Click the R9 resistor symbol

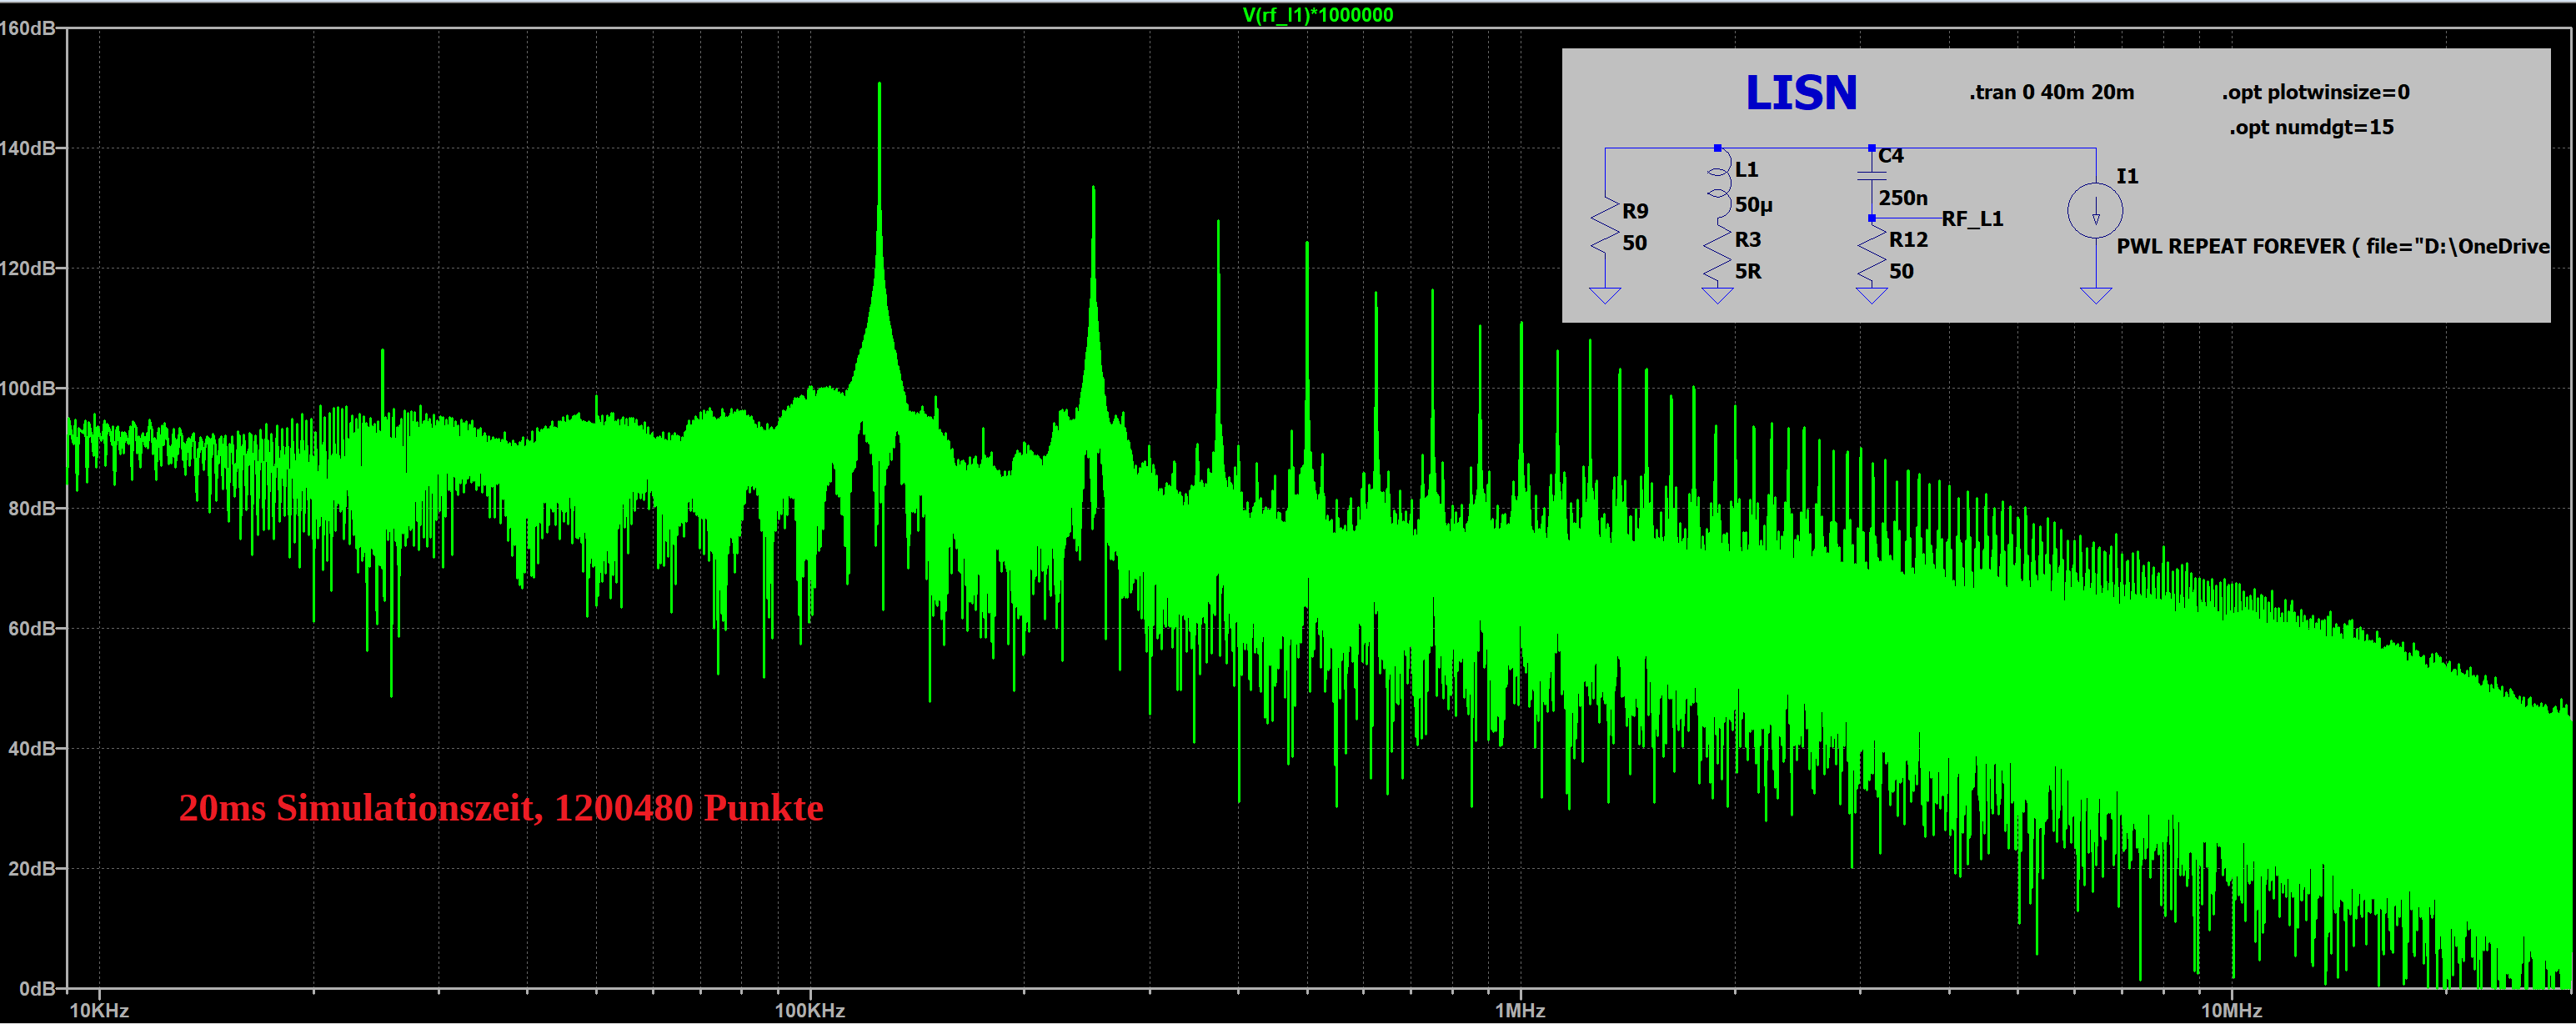coord(1605,227)
